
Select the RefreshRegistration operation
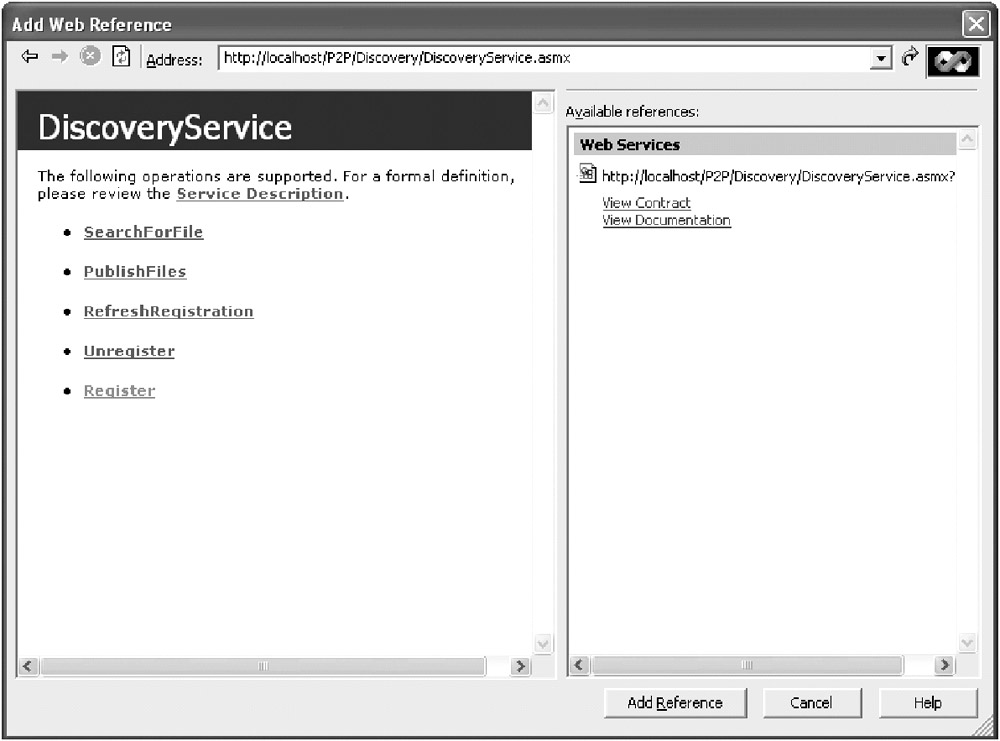168,312
